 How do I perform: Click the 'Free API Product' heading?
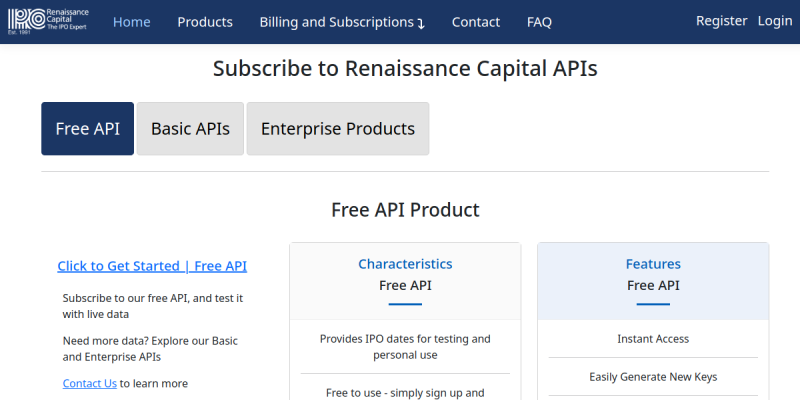click(x=405, y=210)
